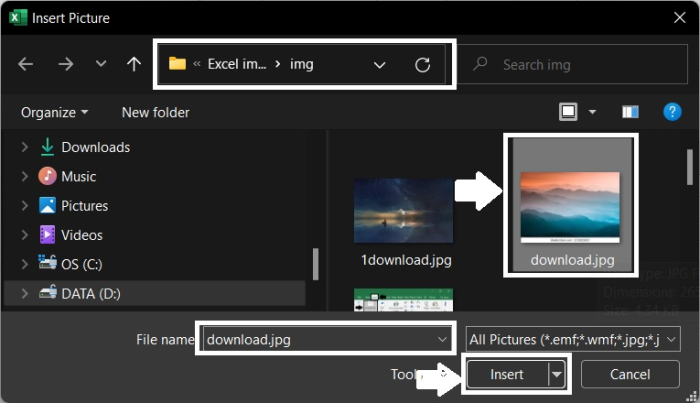Go forward using the right arrow
This screenshot has height=403, width=700.
click(66, 64)
